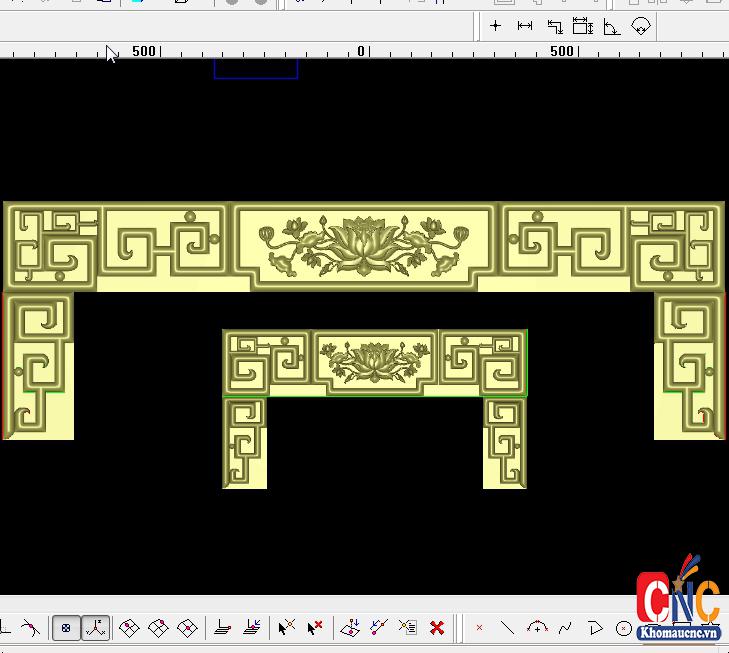Click the small red point tool
The image size is (729, 653).
point(479,628)
